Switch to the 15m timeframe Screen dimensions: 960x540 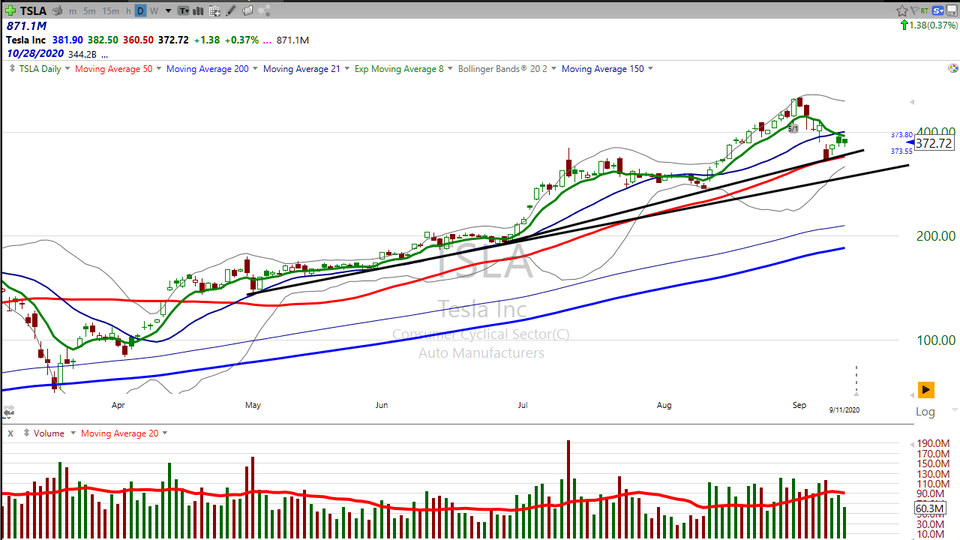click(x=111, y=11)
